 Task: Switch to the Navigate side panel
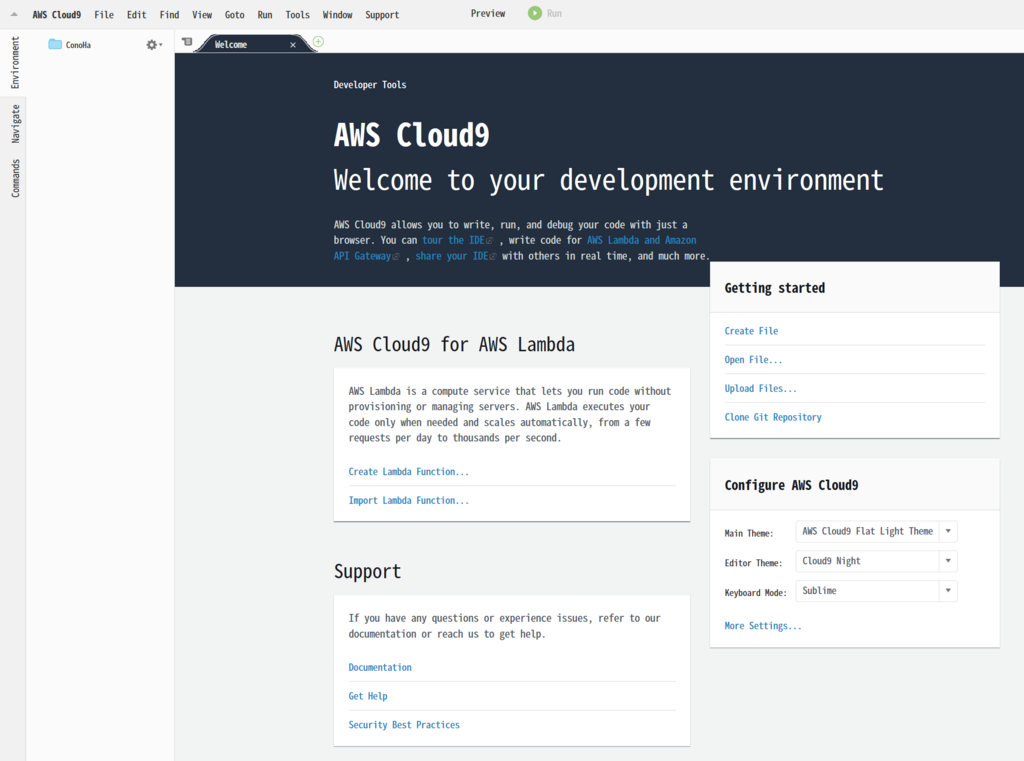pos(15,123)
